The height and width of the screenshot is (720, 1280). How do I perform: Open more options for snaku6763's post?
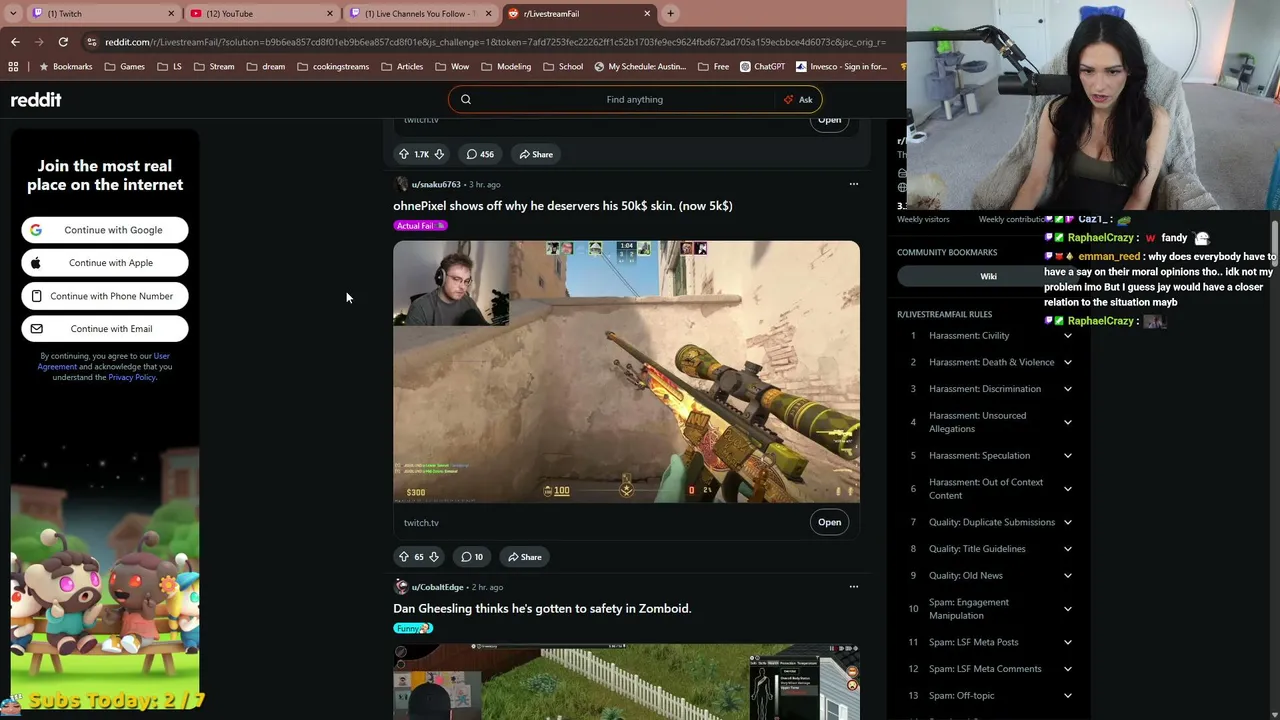pos(854,184)
